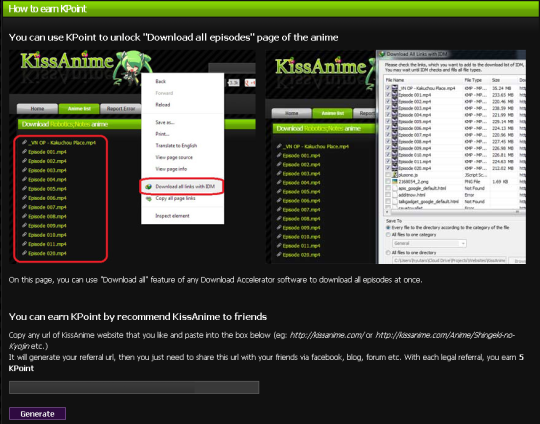Uncheck Episode 020.mp4 checkbox in IDM dialog
The width and height of the screenshot is (540, 424).
pyautogui.click(x=388, y=168)
